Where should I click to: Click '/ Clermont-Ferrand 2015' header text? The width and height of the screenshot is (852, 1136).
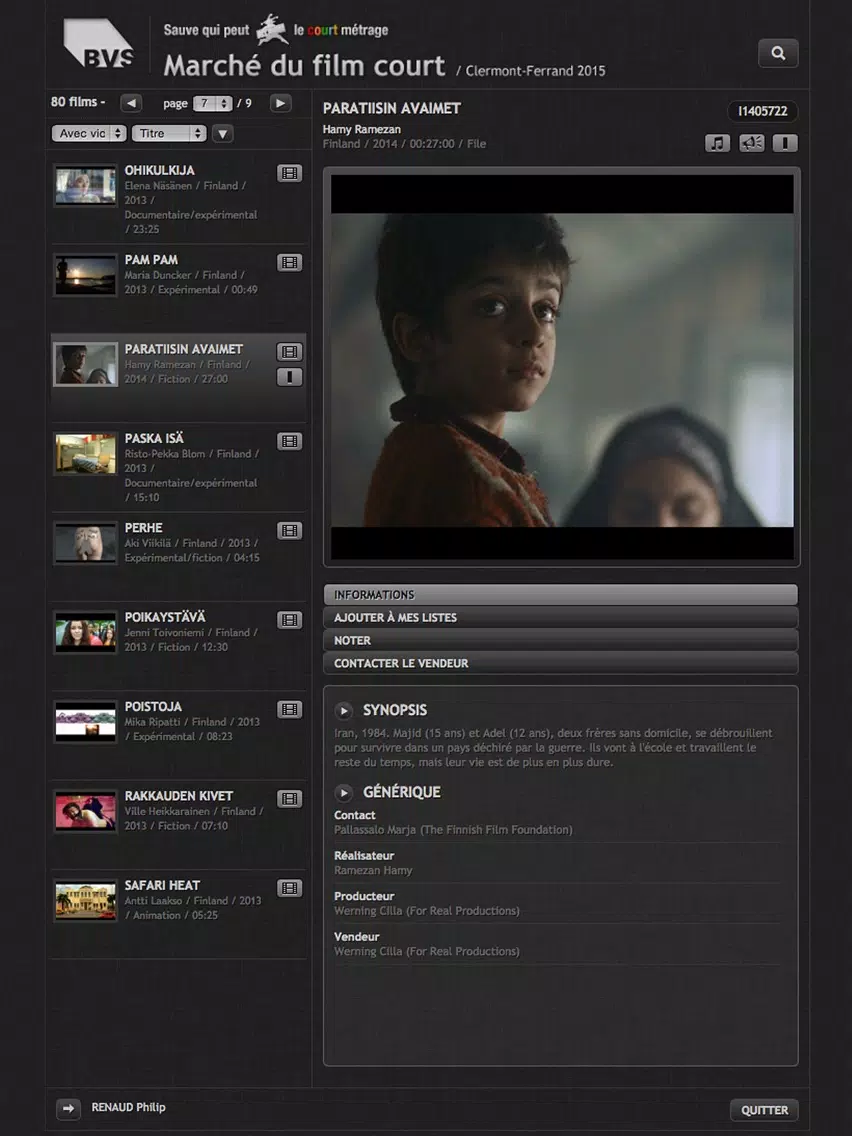(530, 71)
